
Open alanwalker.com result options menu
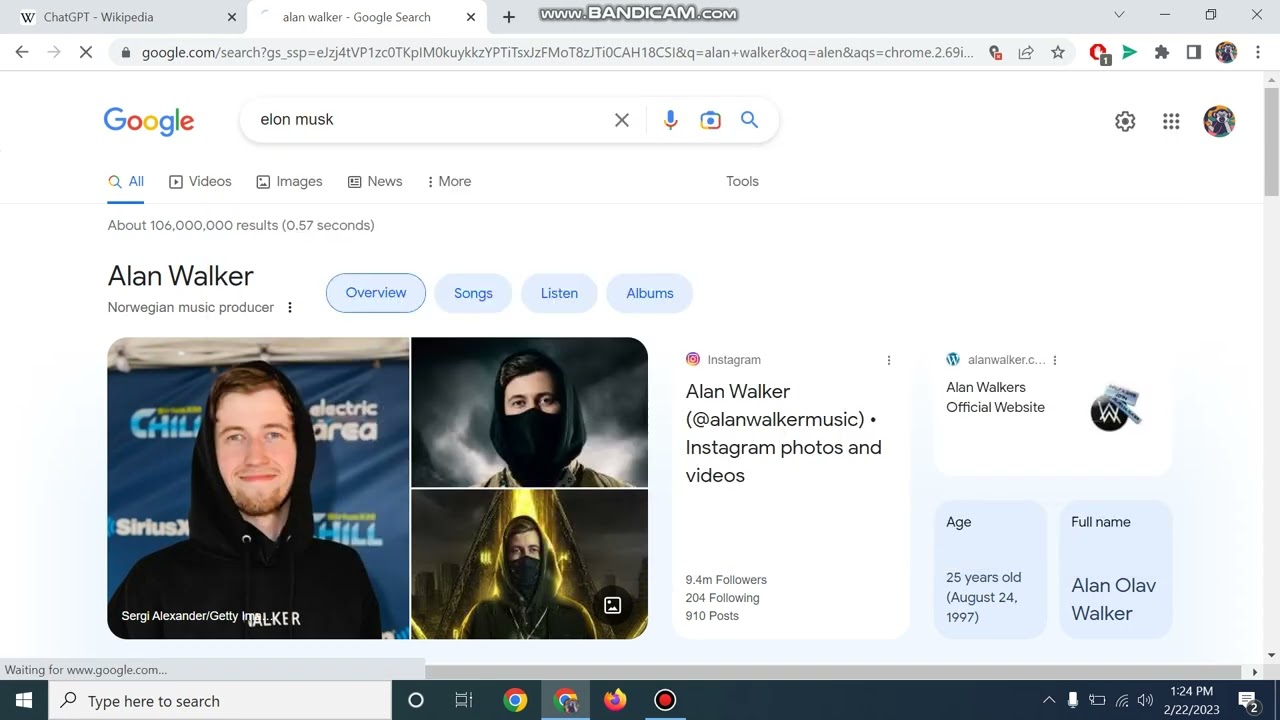click(x=1055, y=360)
